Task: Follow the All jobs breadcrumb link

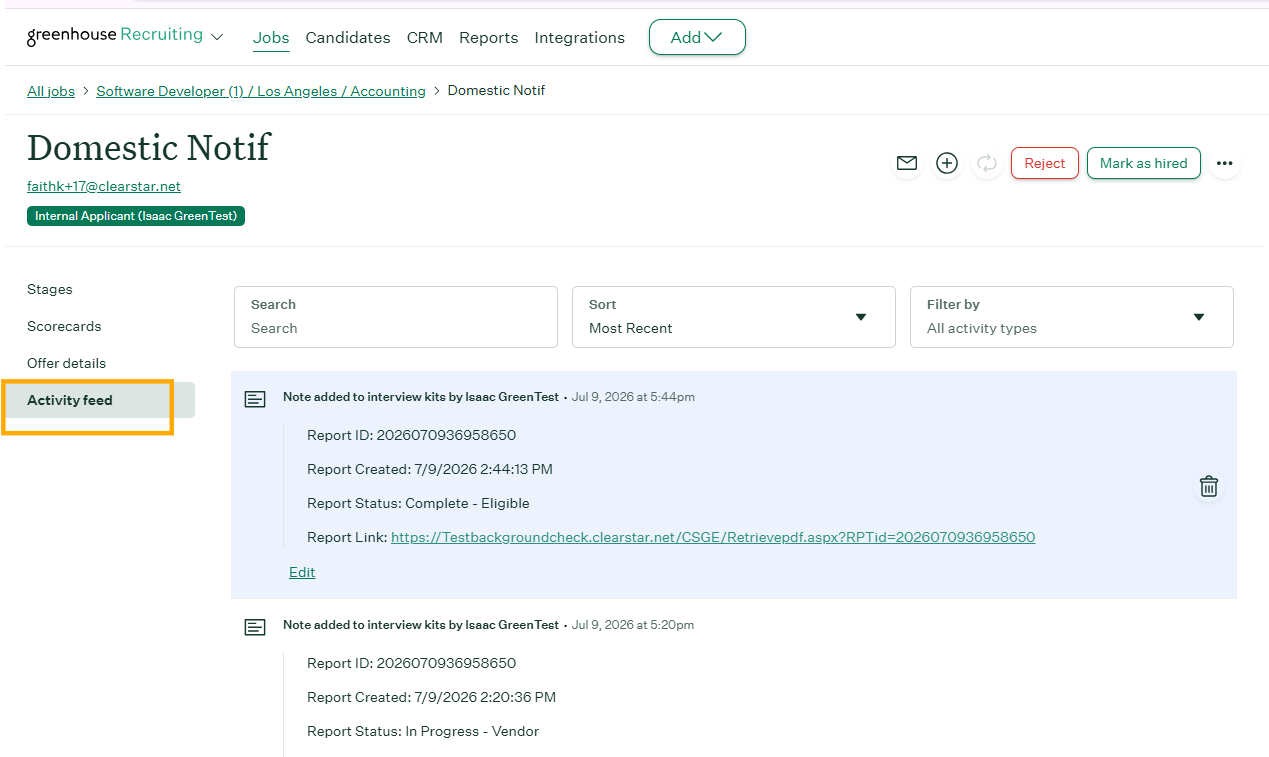Action: coord(51,91)
